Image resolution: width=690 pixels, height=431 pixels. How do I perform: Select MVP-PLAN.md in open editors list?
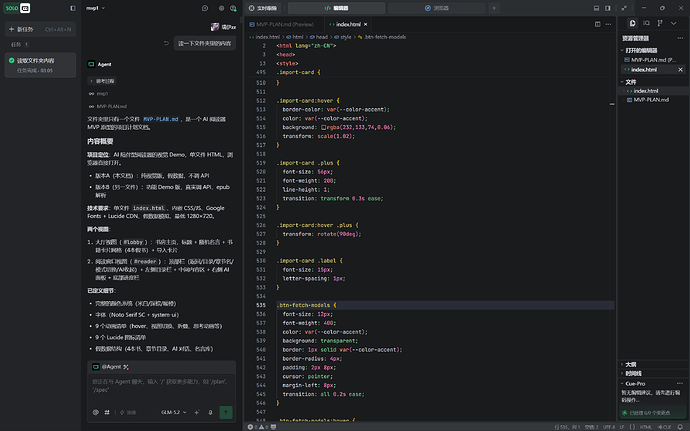click(x=653, y=60)
